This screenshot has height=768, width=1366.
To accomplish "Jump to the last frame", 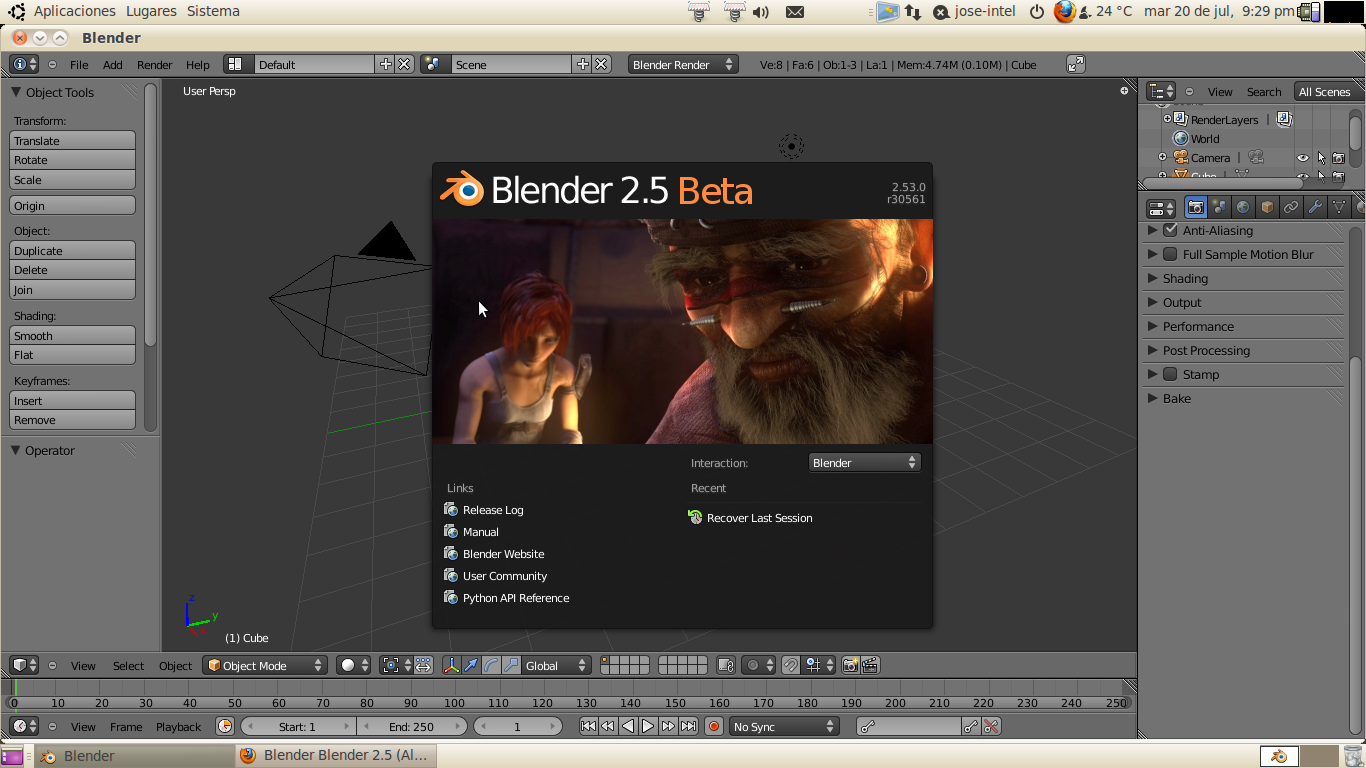I will [x=688, y=726].
